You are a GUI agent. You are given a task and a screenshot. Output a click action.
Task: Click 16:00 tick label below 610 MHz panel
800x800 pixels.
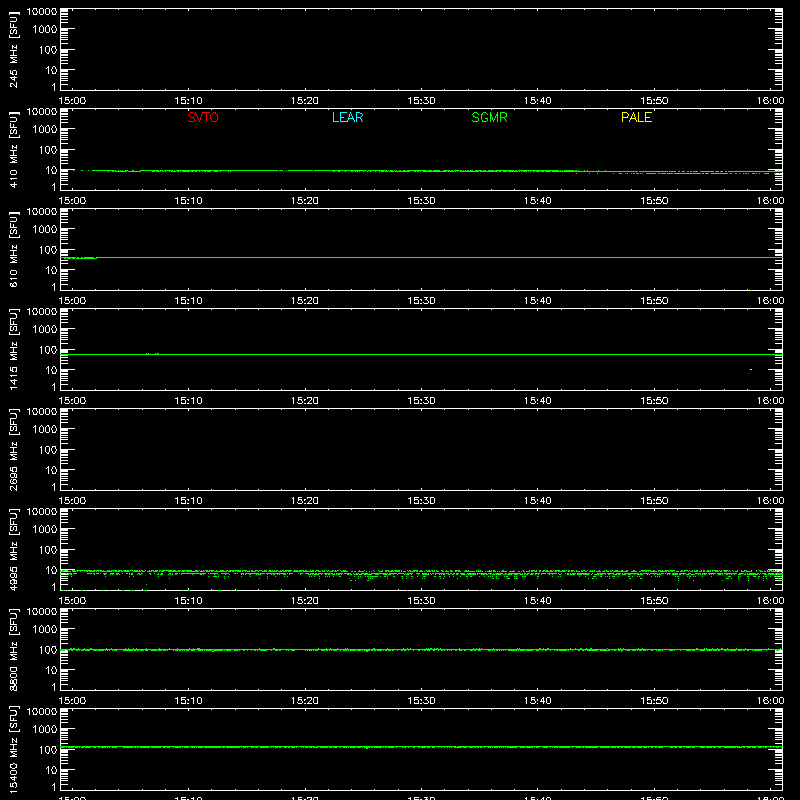click(770, 301)
